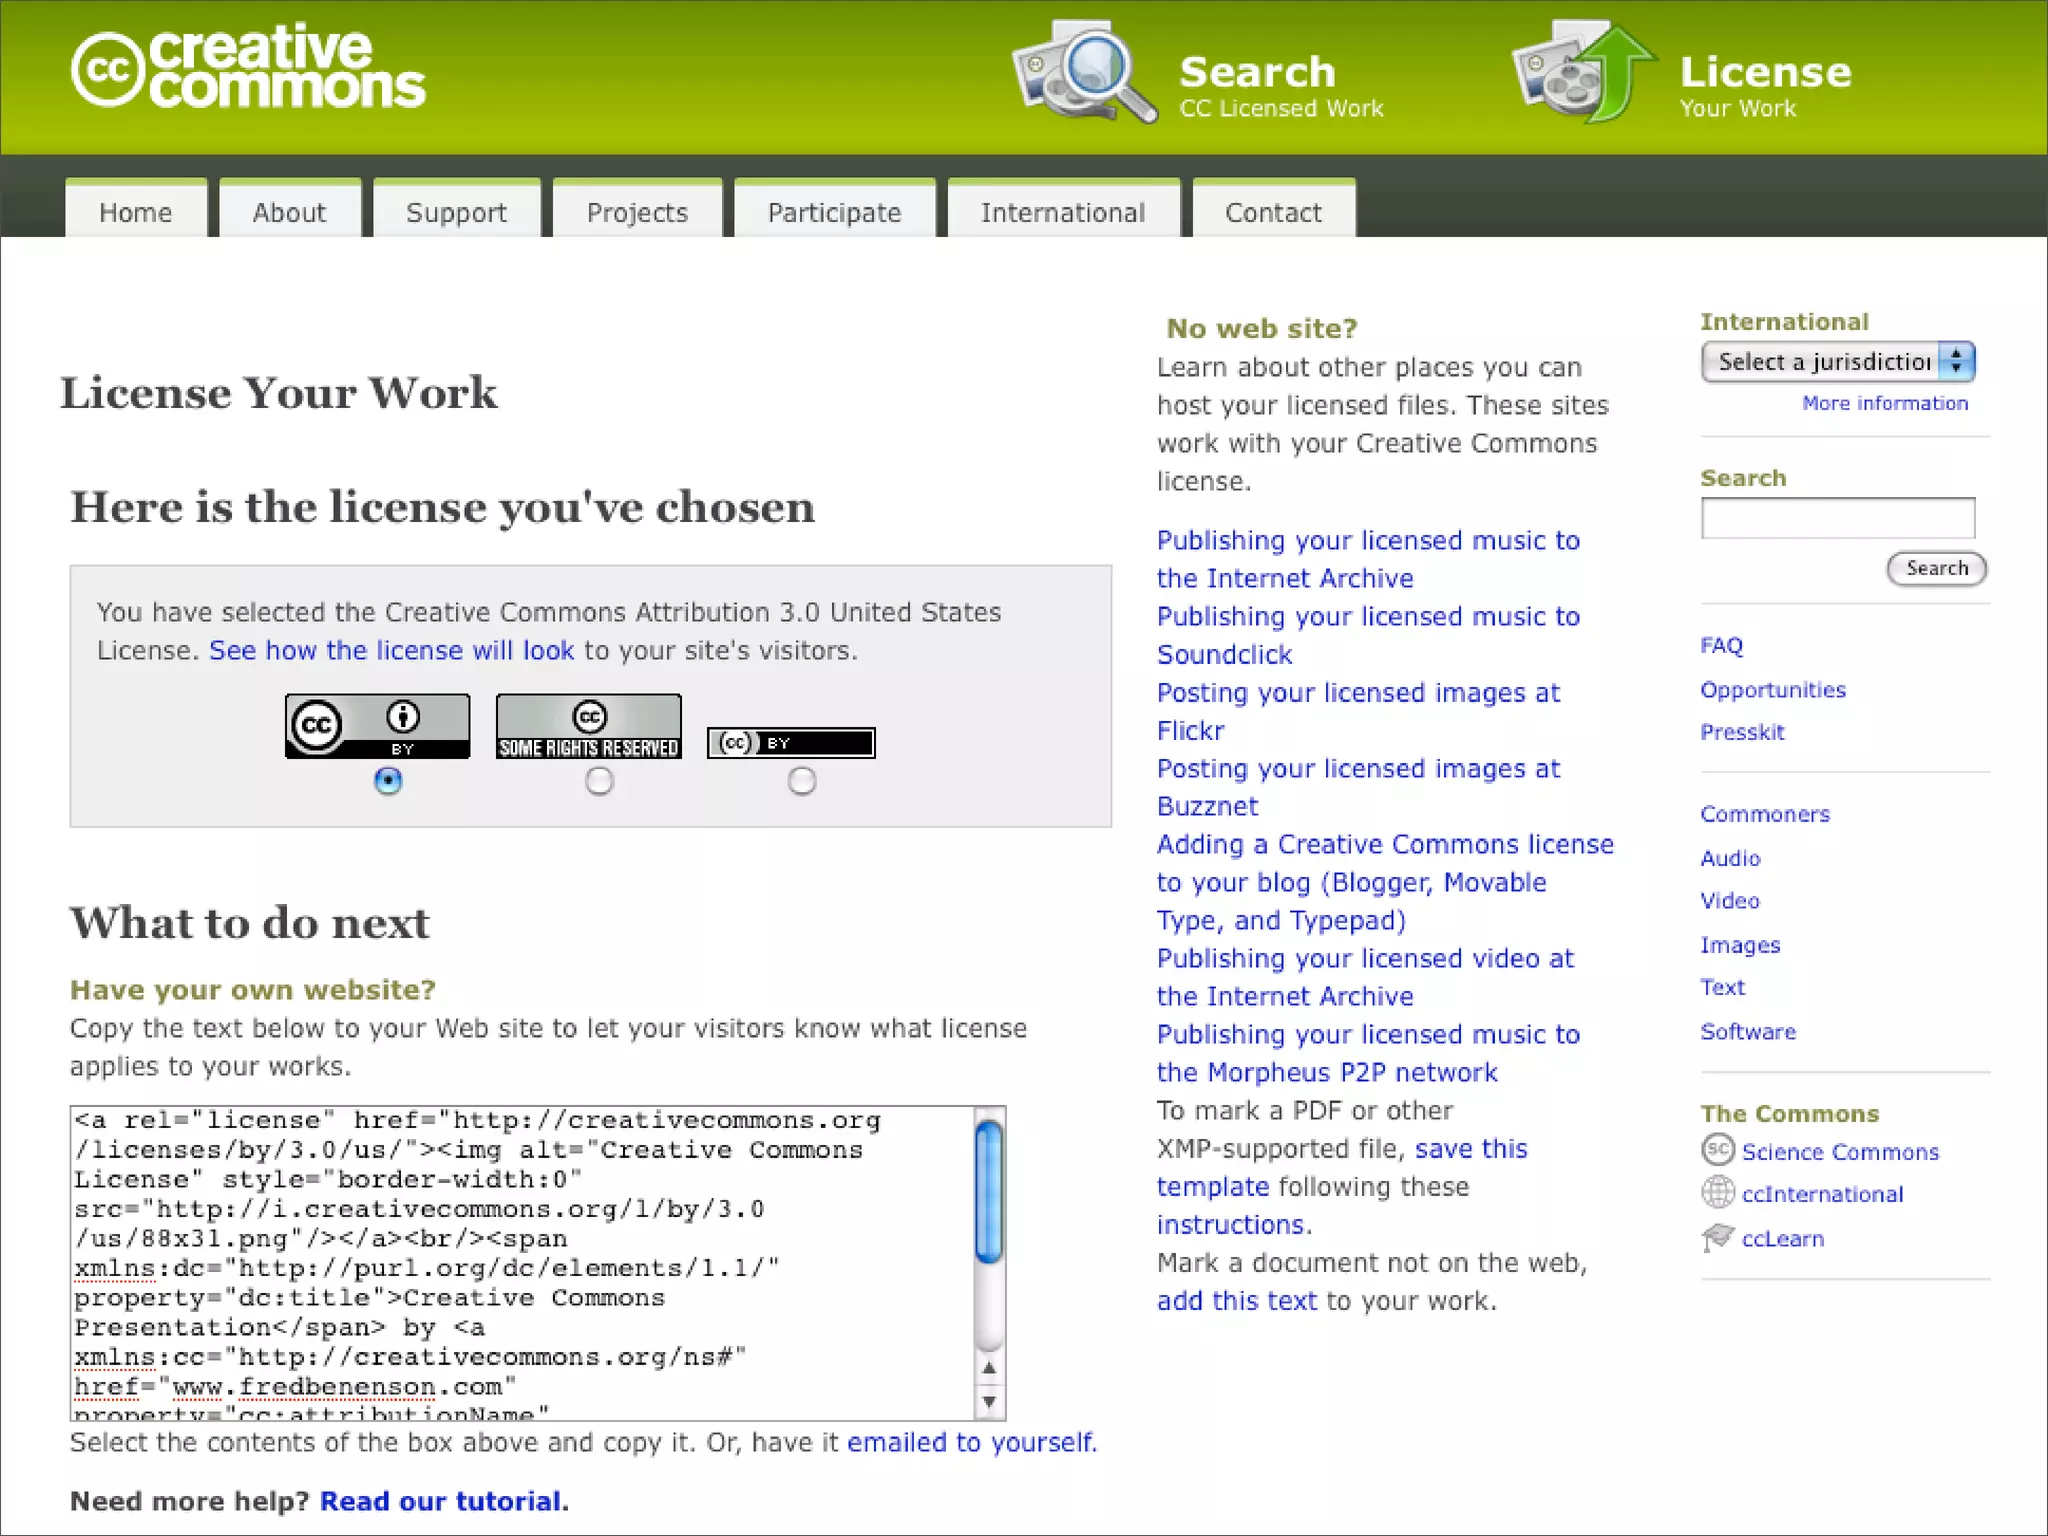Image resolution: width=2048 pixels, height=1536 pixels.
Task: Click code box scrollbar down arrow
Action: 988,1402
